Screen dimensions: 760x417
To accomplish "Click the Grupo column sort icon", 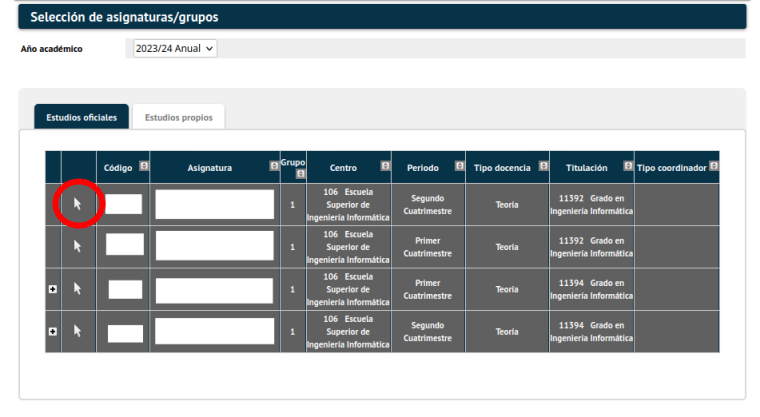I will click(x=301, y=174).
